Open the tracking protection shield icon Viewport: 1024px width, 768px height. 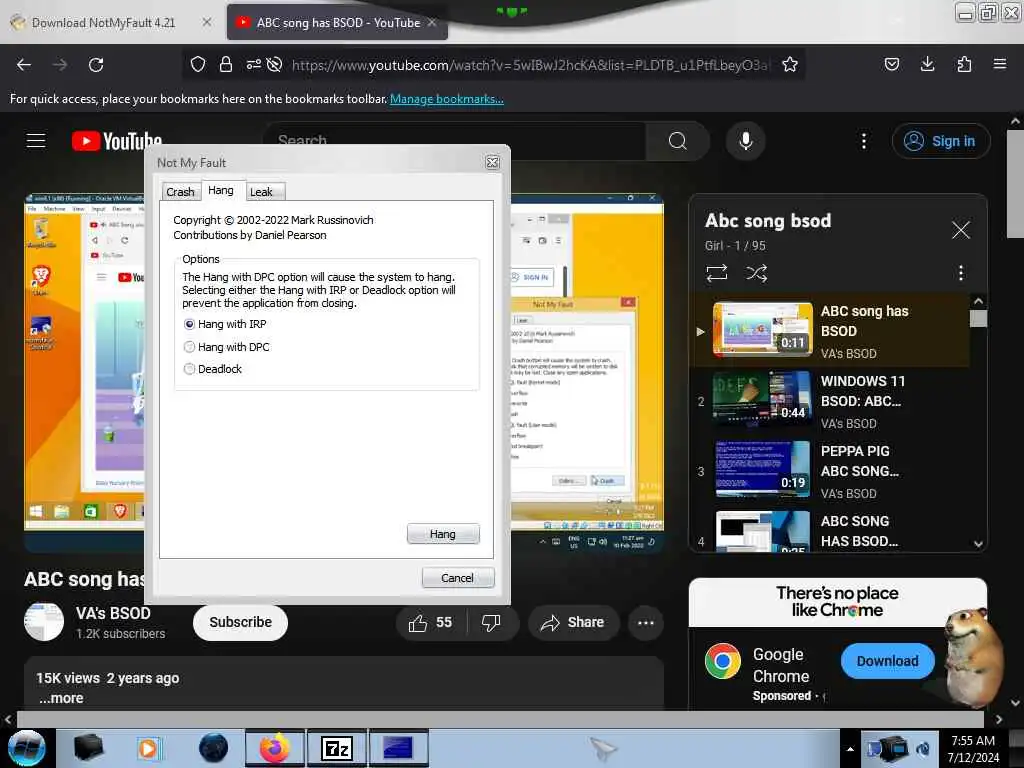click(x=198, y=64)
